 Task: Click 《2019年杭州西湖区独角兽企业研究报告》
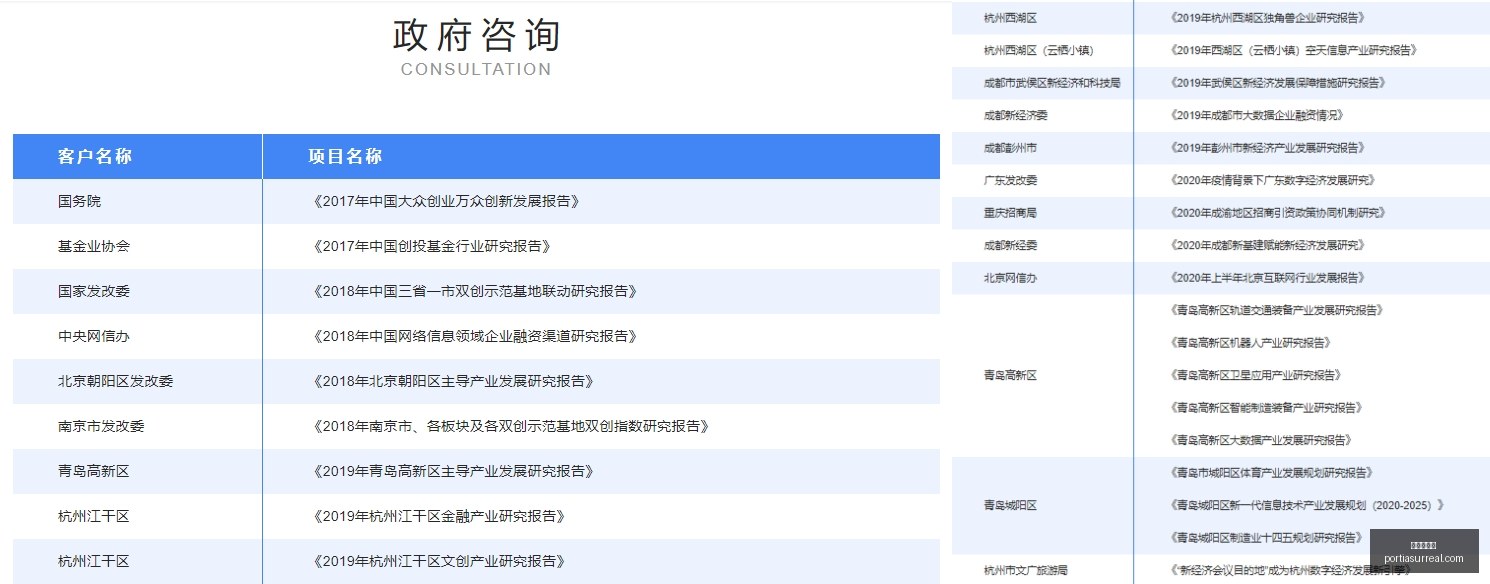click(x=1267, y=17)
